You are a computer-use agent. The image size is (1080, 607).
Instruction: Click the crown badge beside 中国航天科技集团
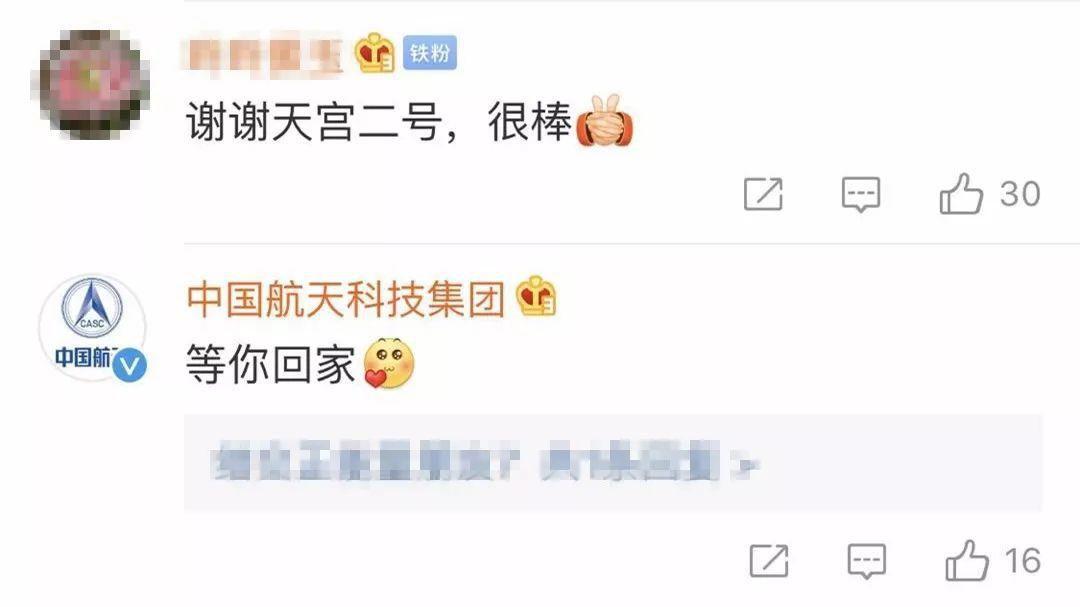pos(536,296)
